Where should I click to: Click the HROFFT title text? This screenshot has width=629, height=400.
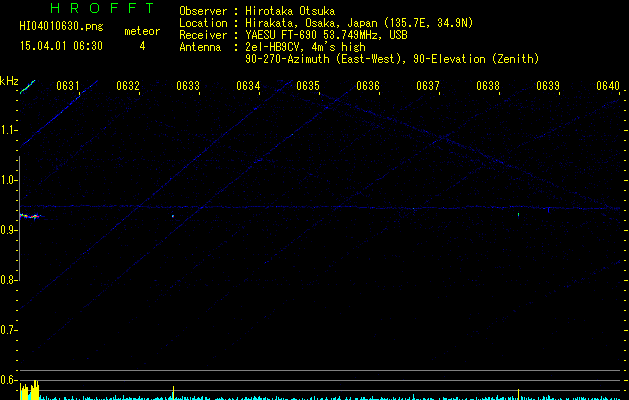click(103, 8)
